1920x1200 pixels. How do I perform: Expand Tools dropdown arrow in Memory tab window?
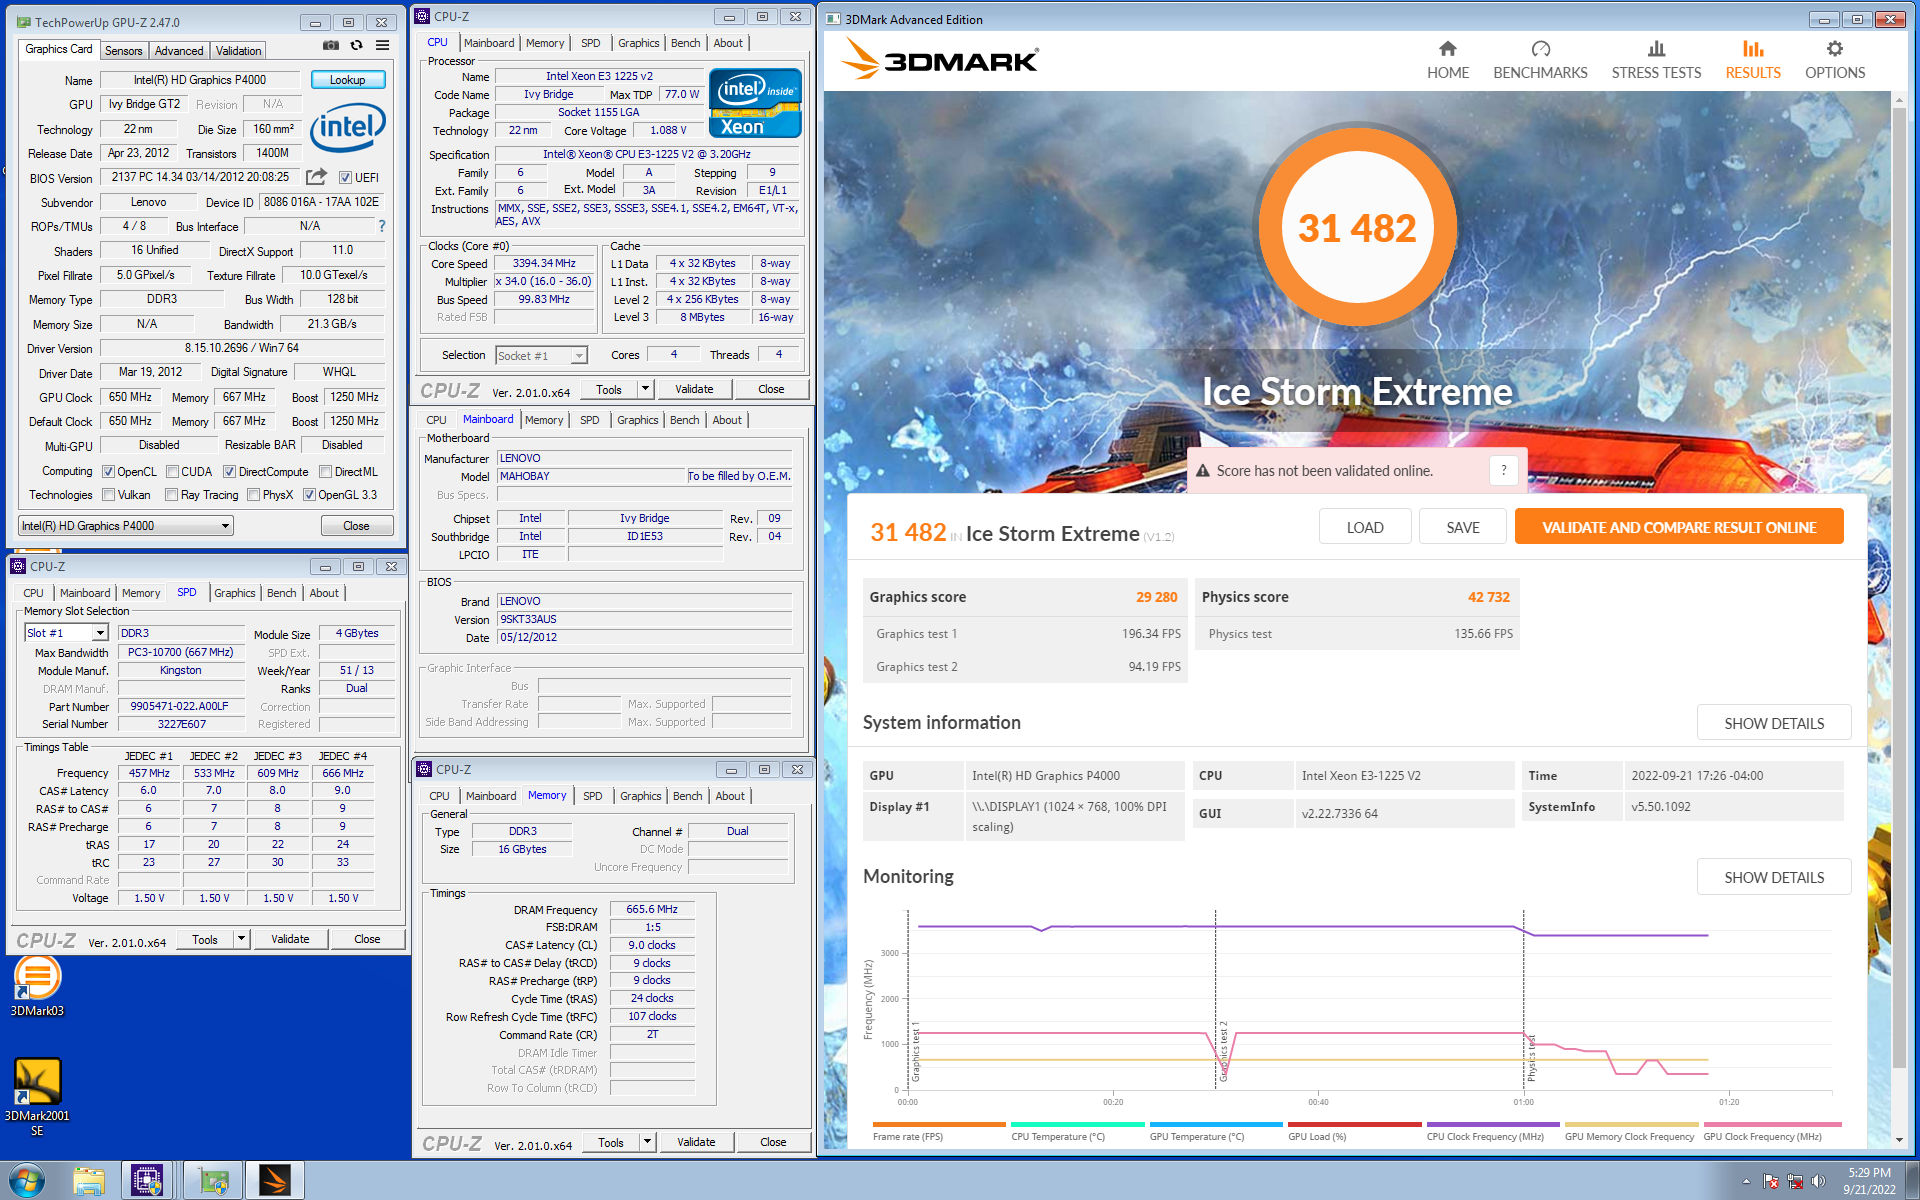[647, 1142]
